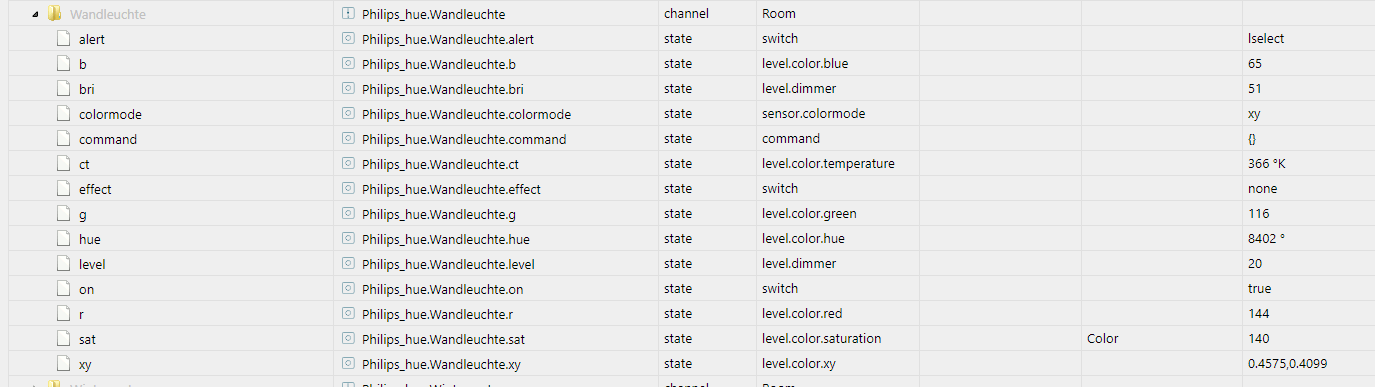Click the xy value 0.4575,0.4099
The width and height of the screenshot is (1375, 387).
(x=1288, y=364)
